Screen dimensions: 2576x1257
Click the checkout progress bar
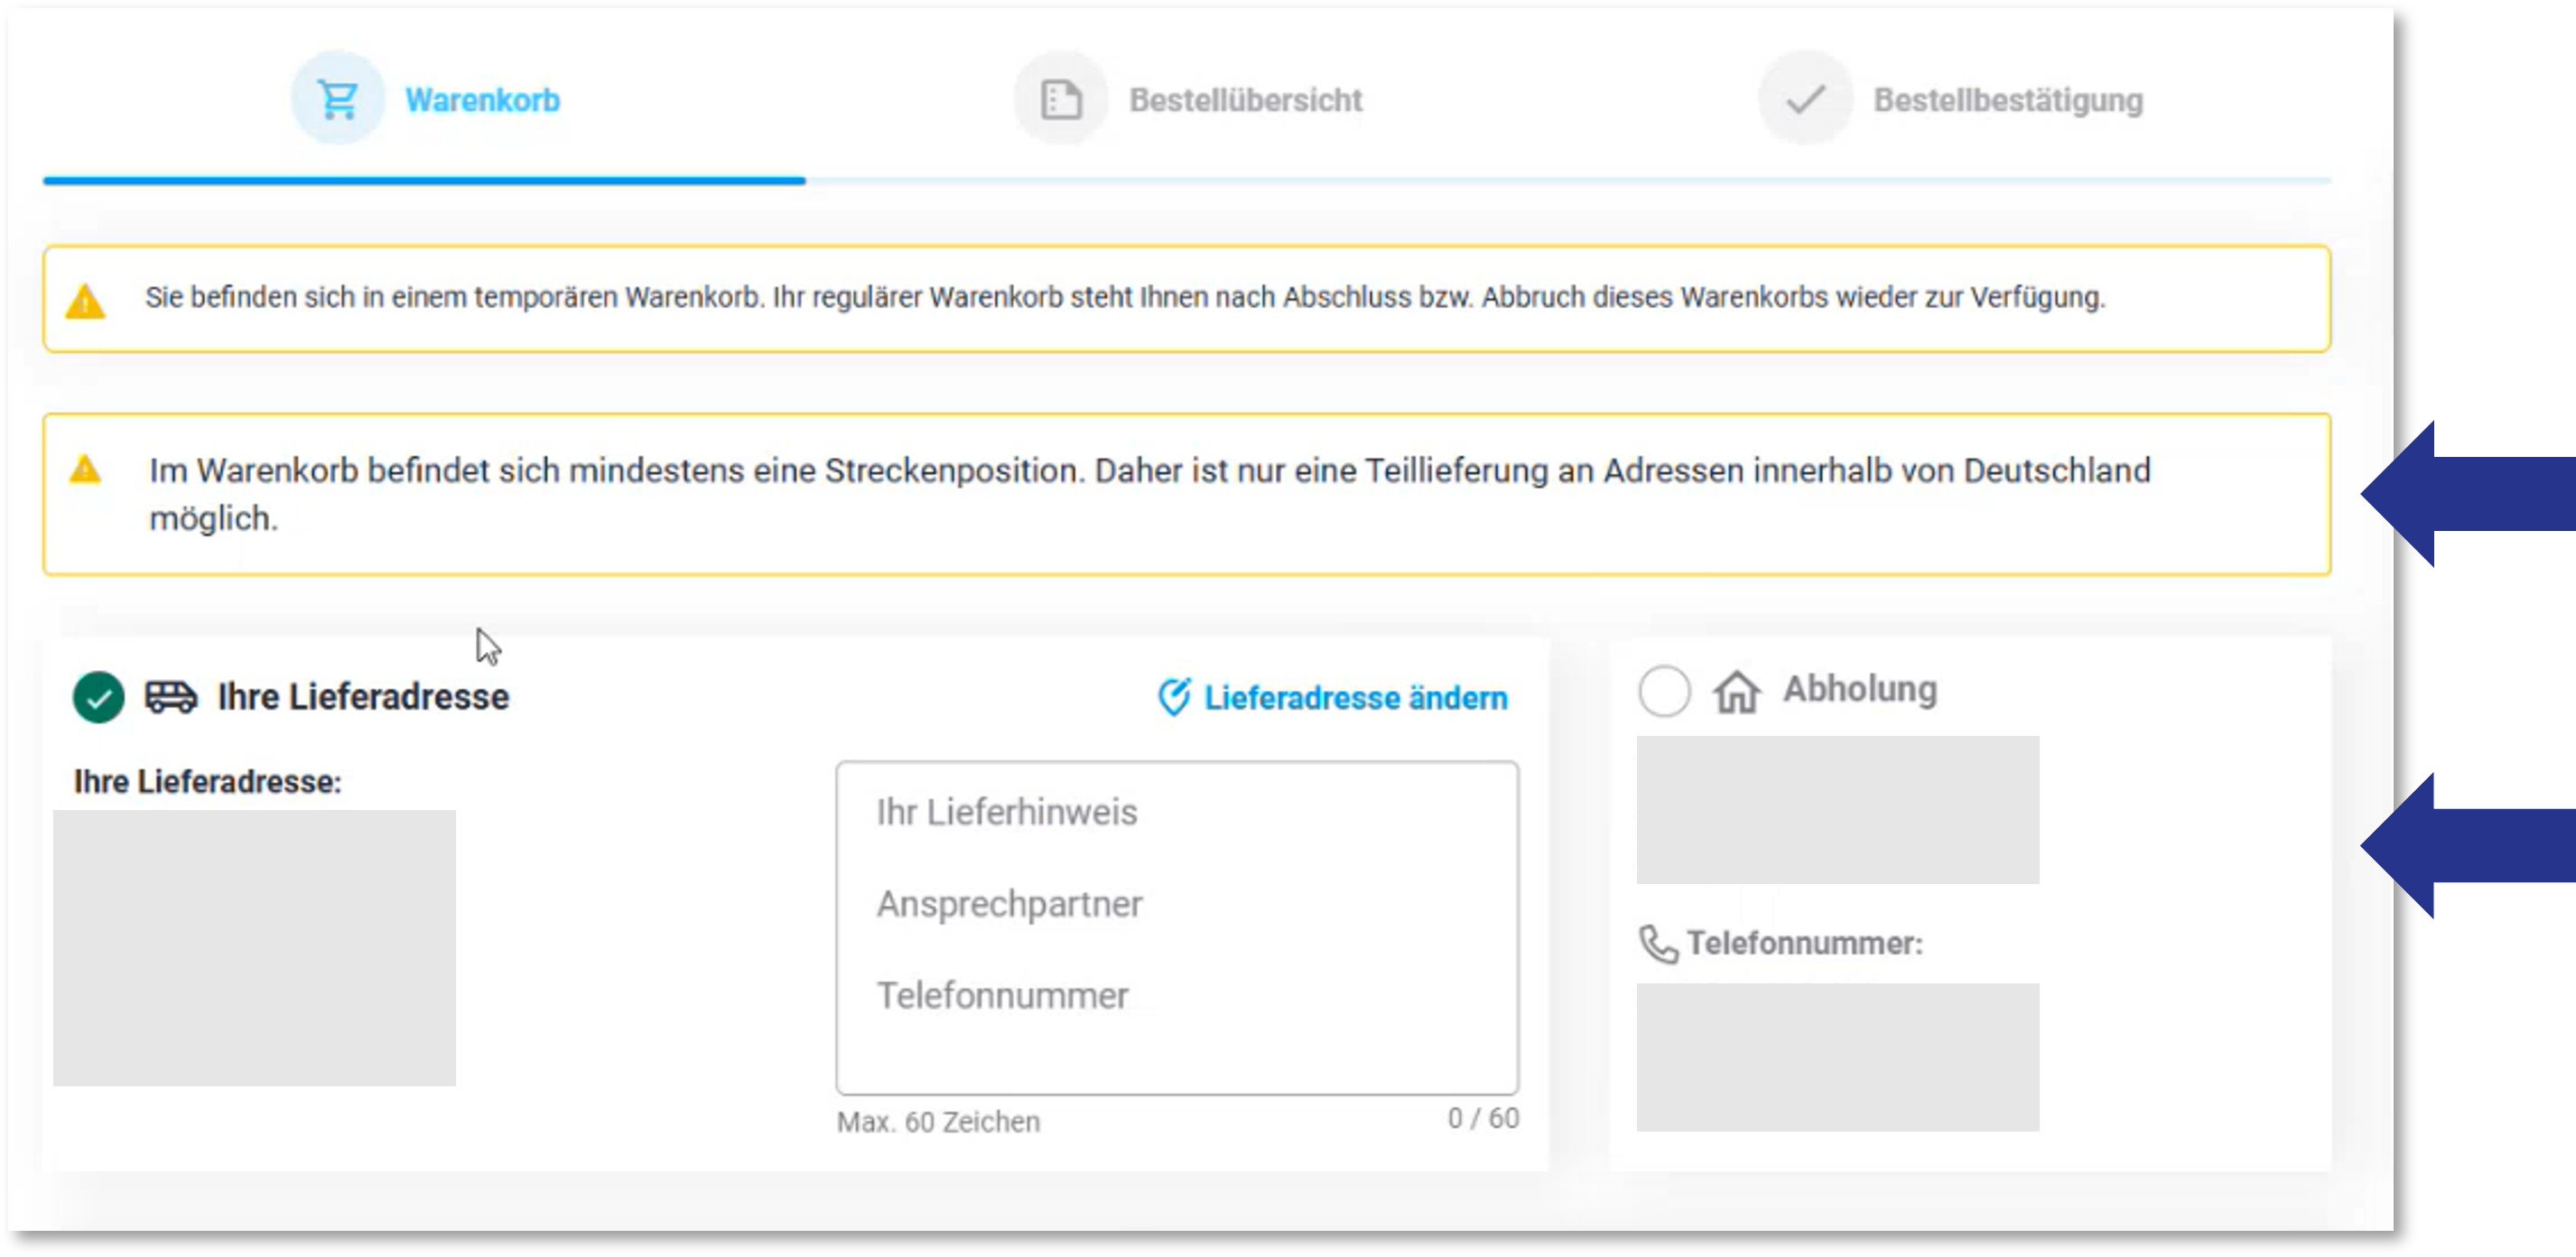(1186, 180)
